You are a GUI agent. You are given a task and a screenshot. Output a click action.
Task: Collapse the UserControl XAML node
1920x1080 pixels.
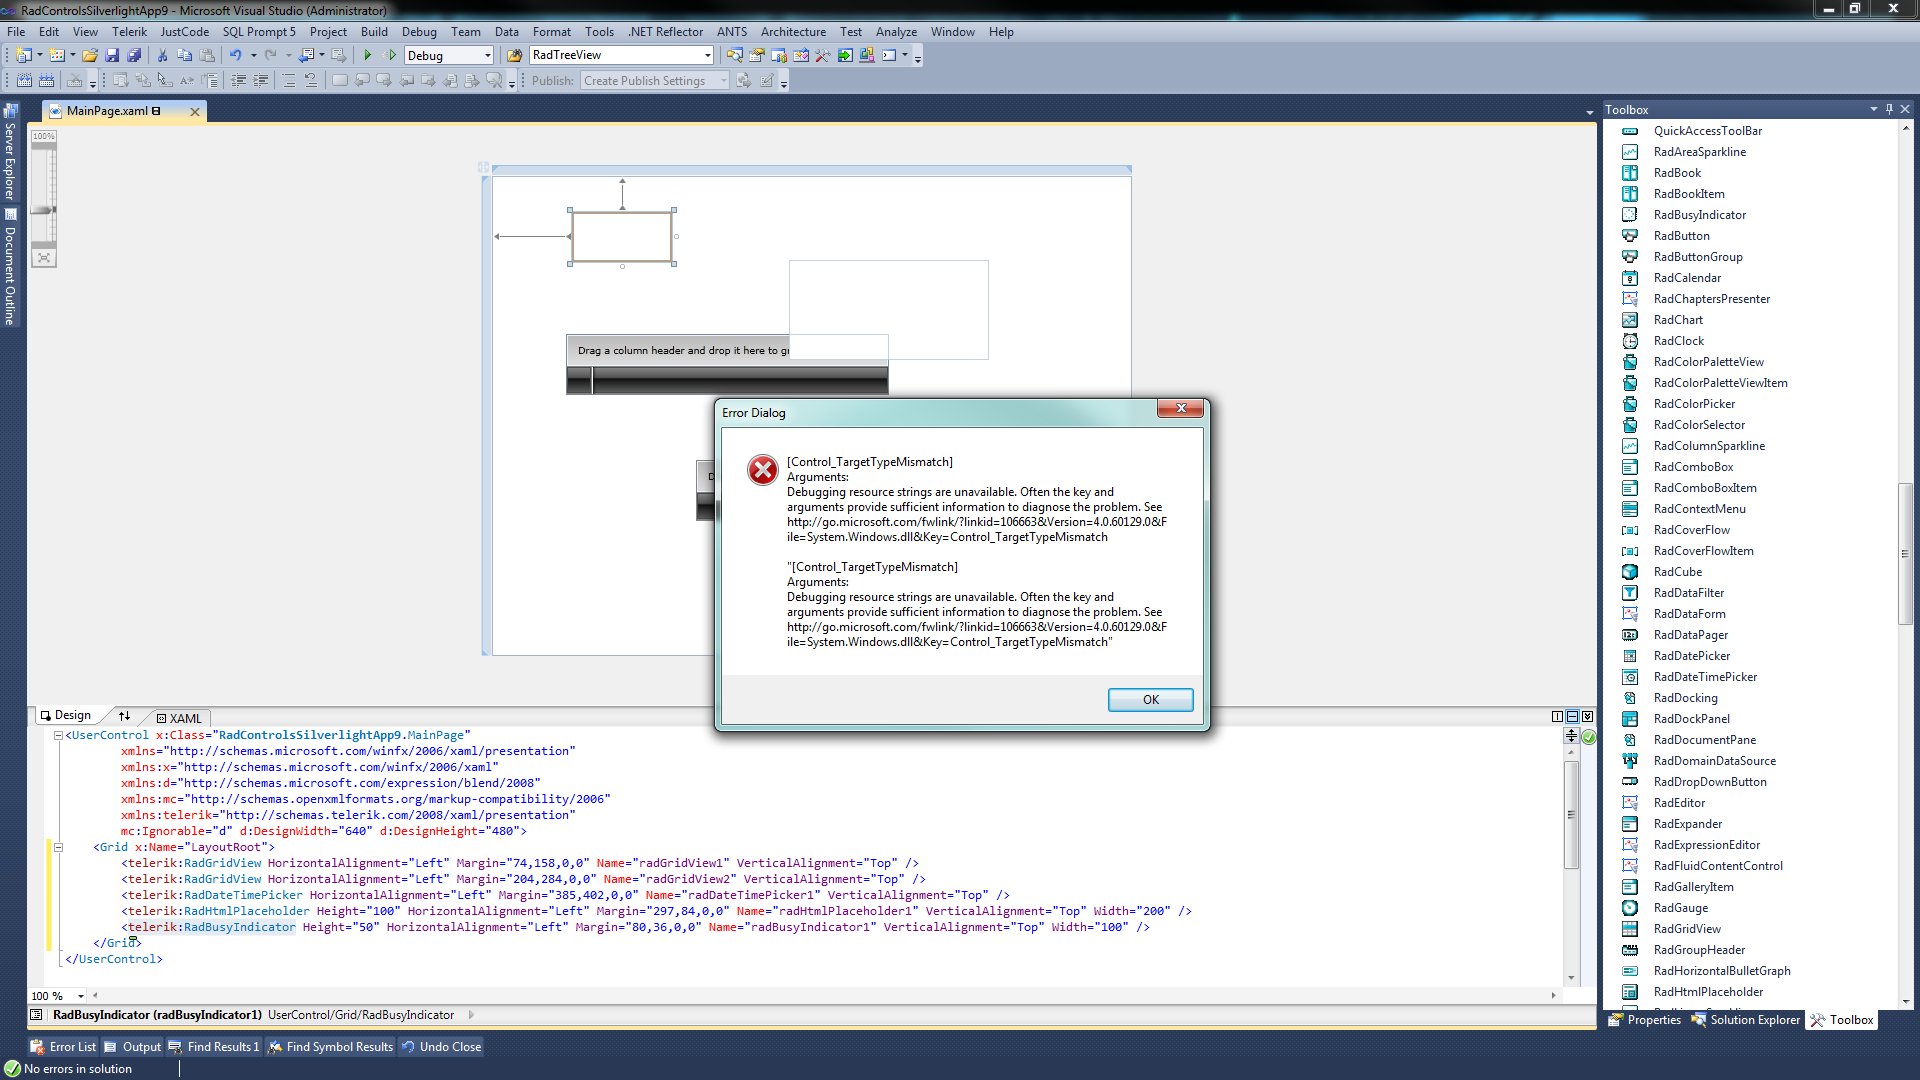[x=58, y=735]
